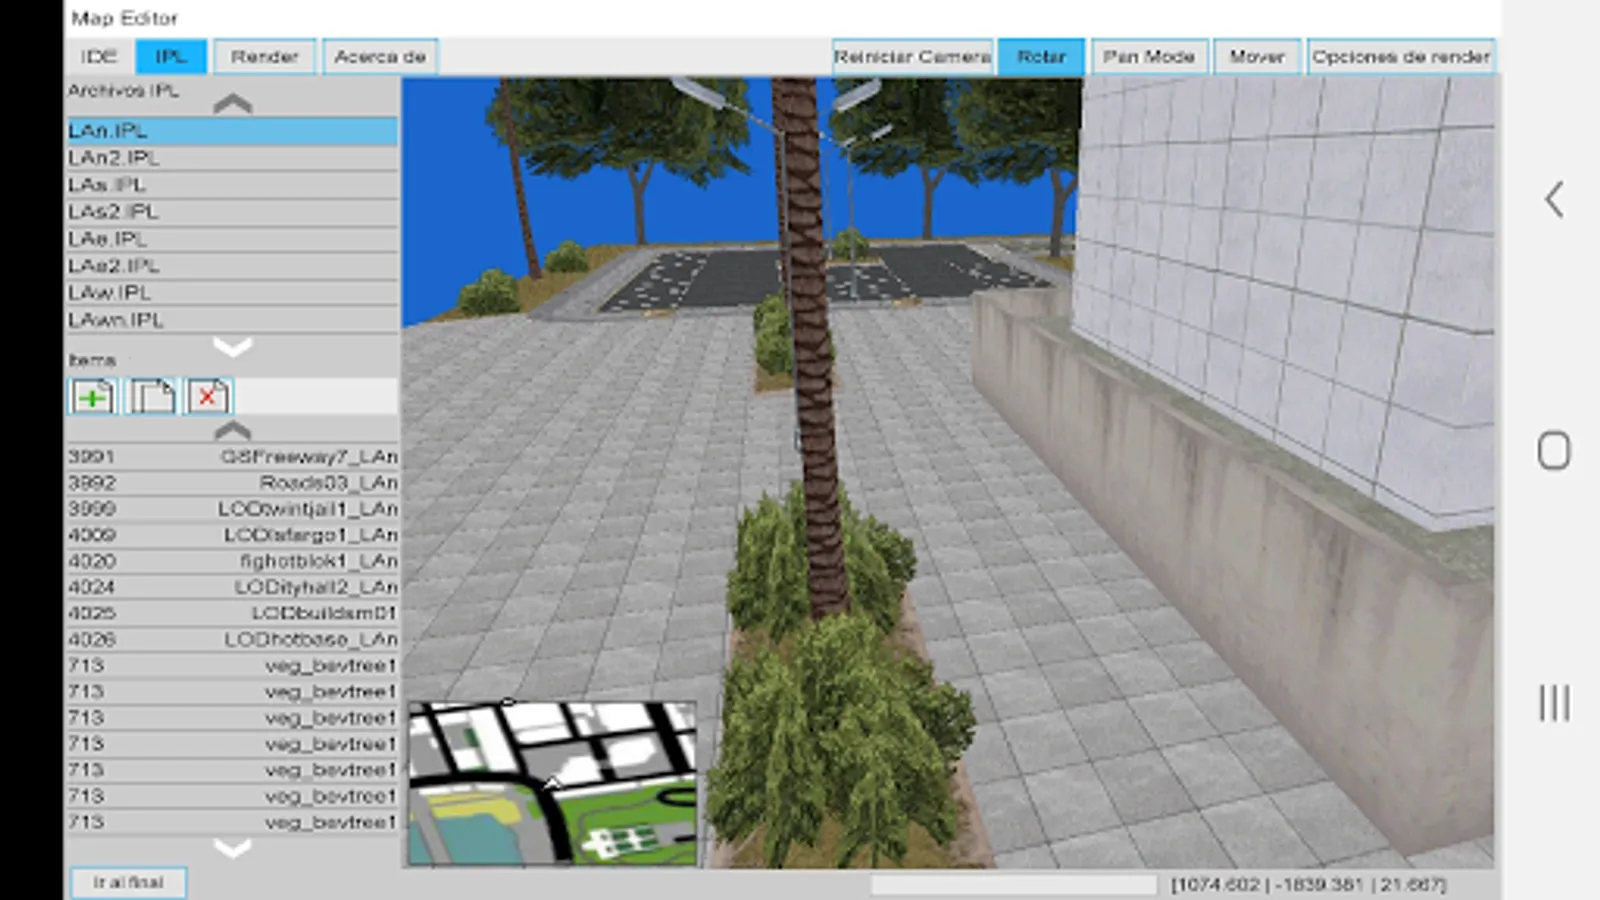Select LAw.IPL file
Image resolution: width=1600 pixels, height=900 pixels.
232,293
